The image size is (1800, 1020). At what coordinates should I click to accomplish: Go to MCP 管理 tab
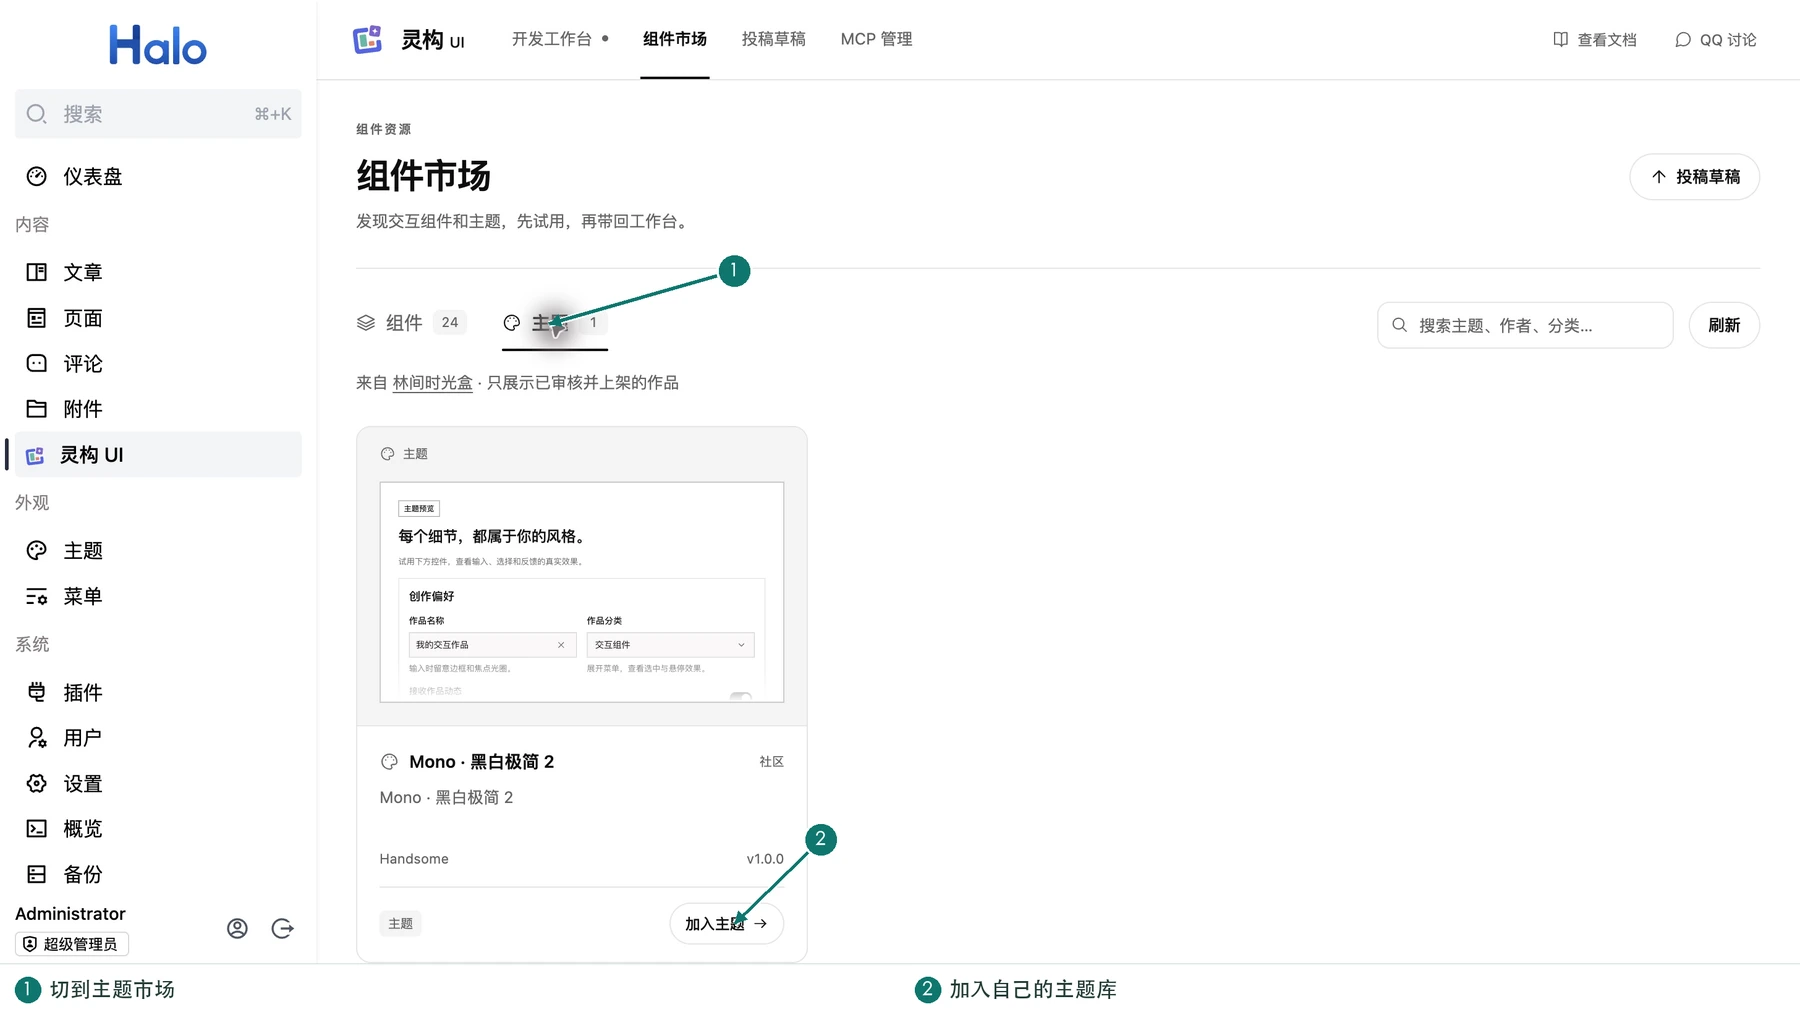pos(877,39)
